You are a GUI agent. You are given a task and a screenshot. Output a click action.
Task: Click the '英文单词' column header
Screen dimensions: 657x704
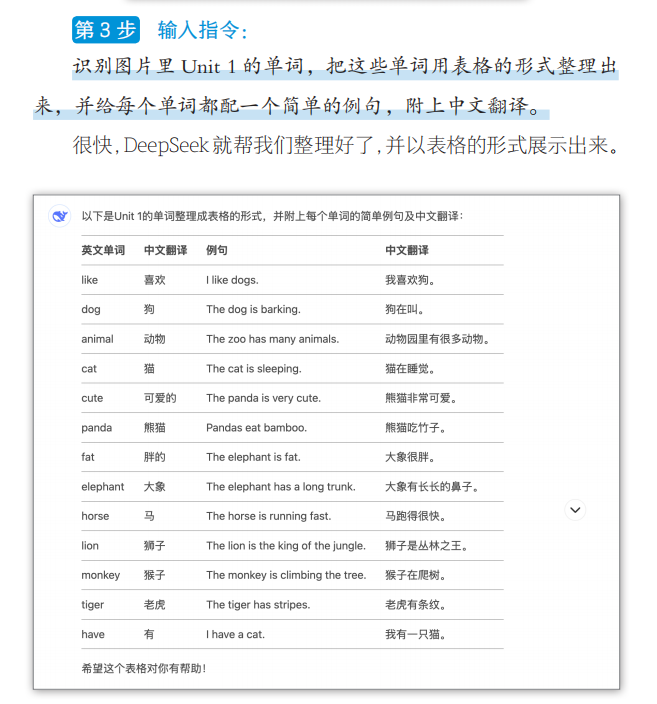(x=103, y=250)
